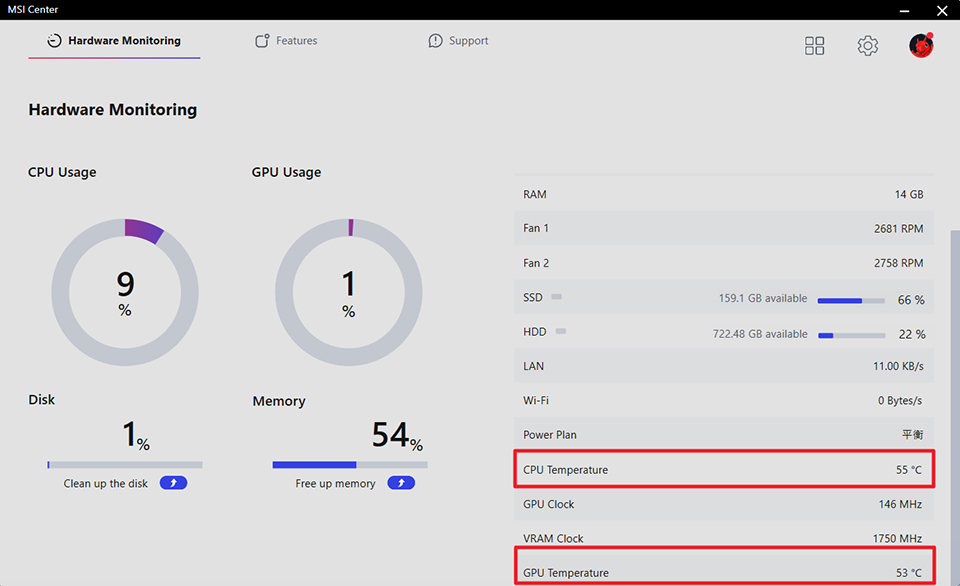Image resolution: width=960 pixels, height=586 pixels.
Task: Click the 'Free up memory' text
Action: 335,484
